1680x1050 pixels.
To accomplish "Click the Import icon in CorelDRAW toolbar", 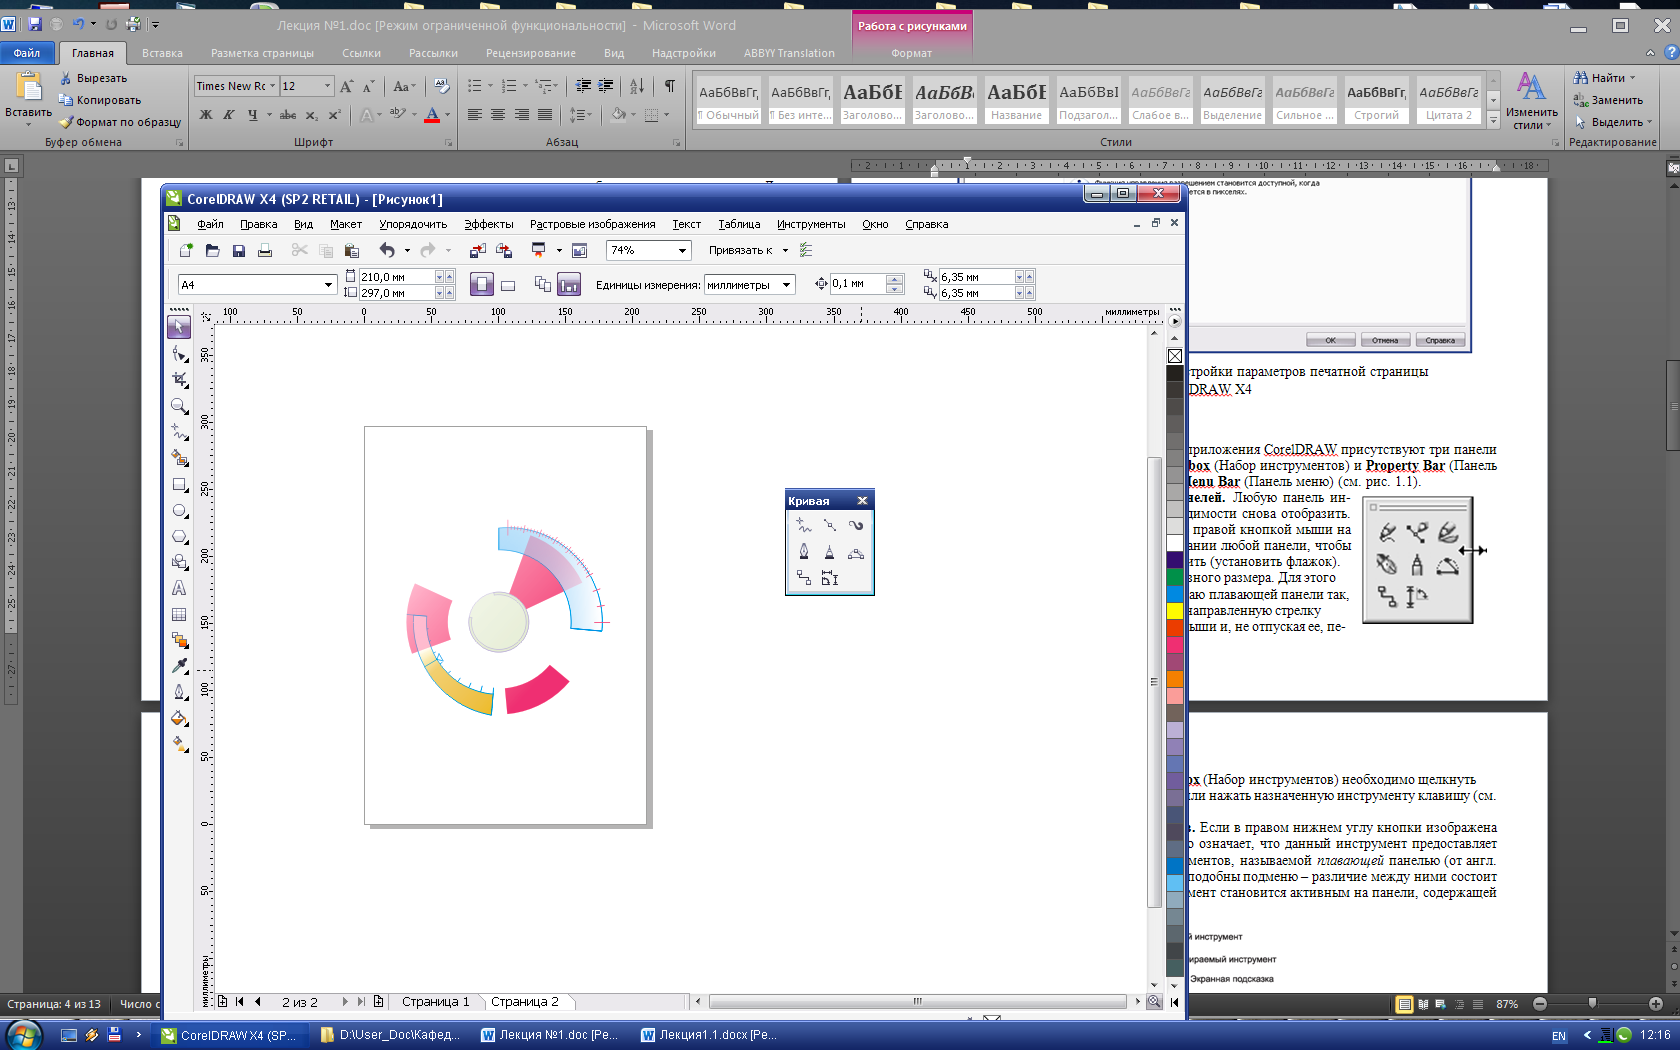I will pos(477,250).
